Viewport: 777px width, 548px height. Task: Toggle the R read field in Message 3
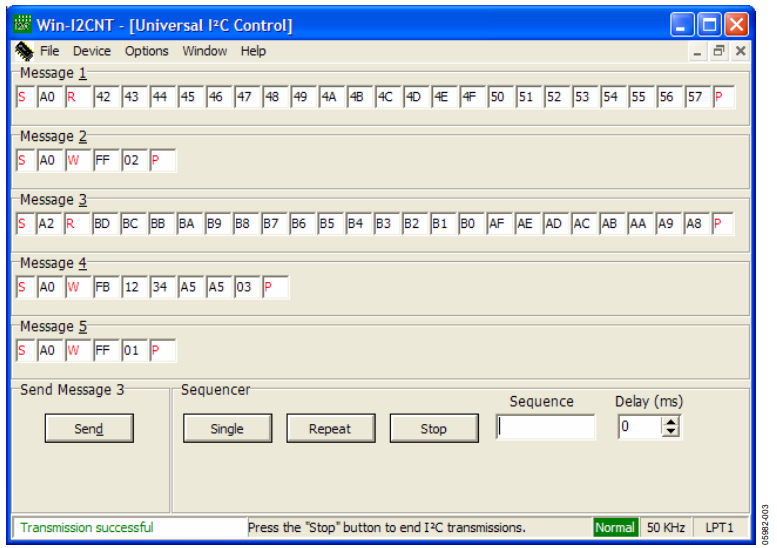[72, 224]
